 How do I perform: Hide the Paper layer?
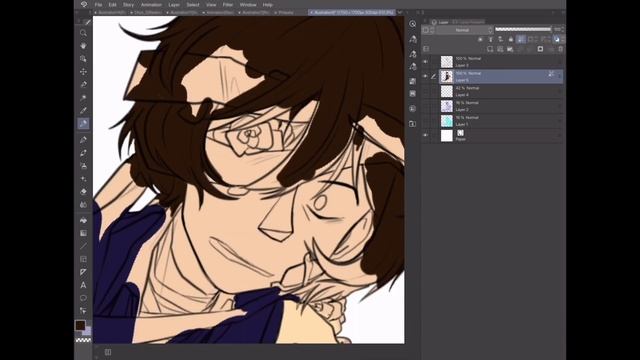425,135
